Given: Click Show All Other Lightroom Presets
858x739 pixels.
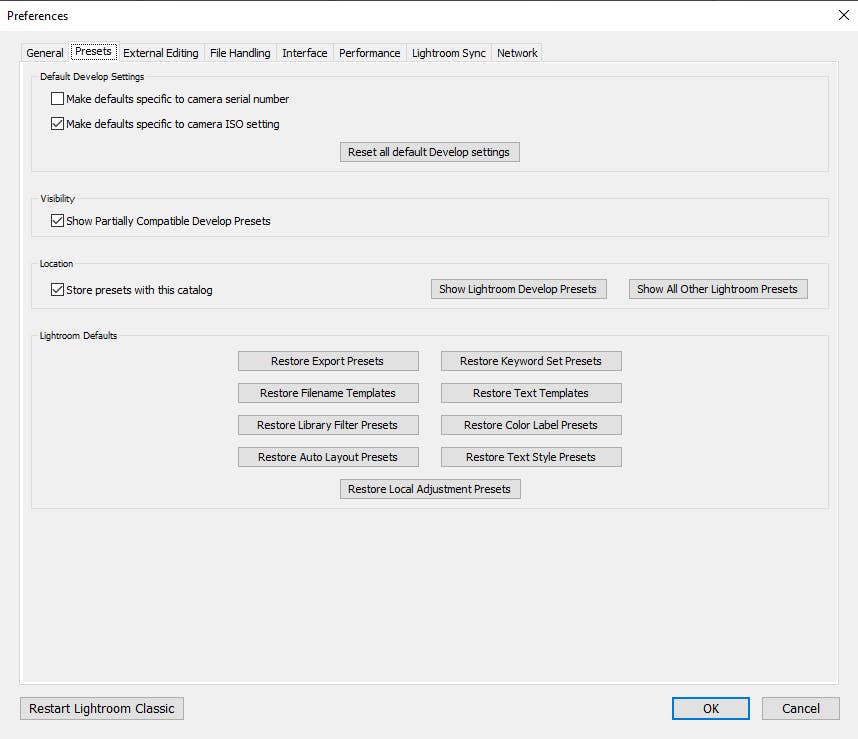Looking at the screenshot, I should [717, 289].
